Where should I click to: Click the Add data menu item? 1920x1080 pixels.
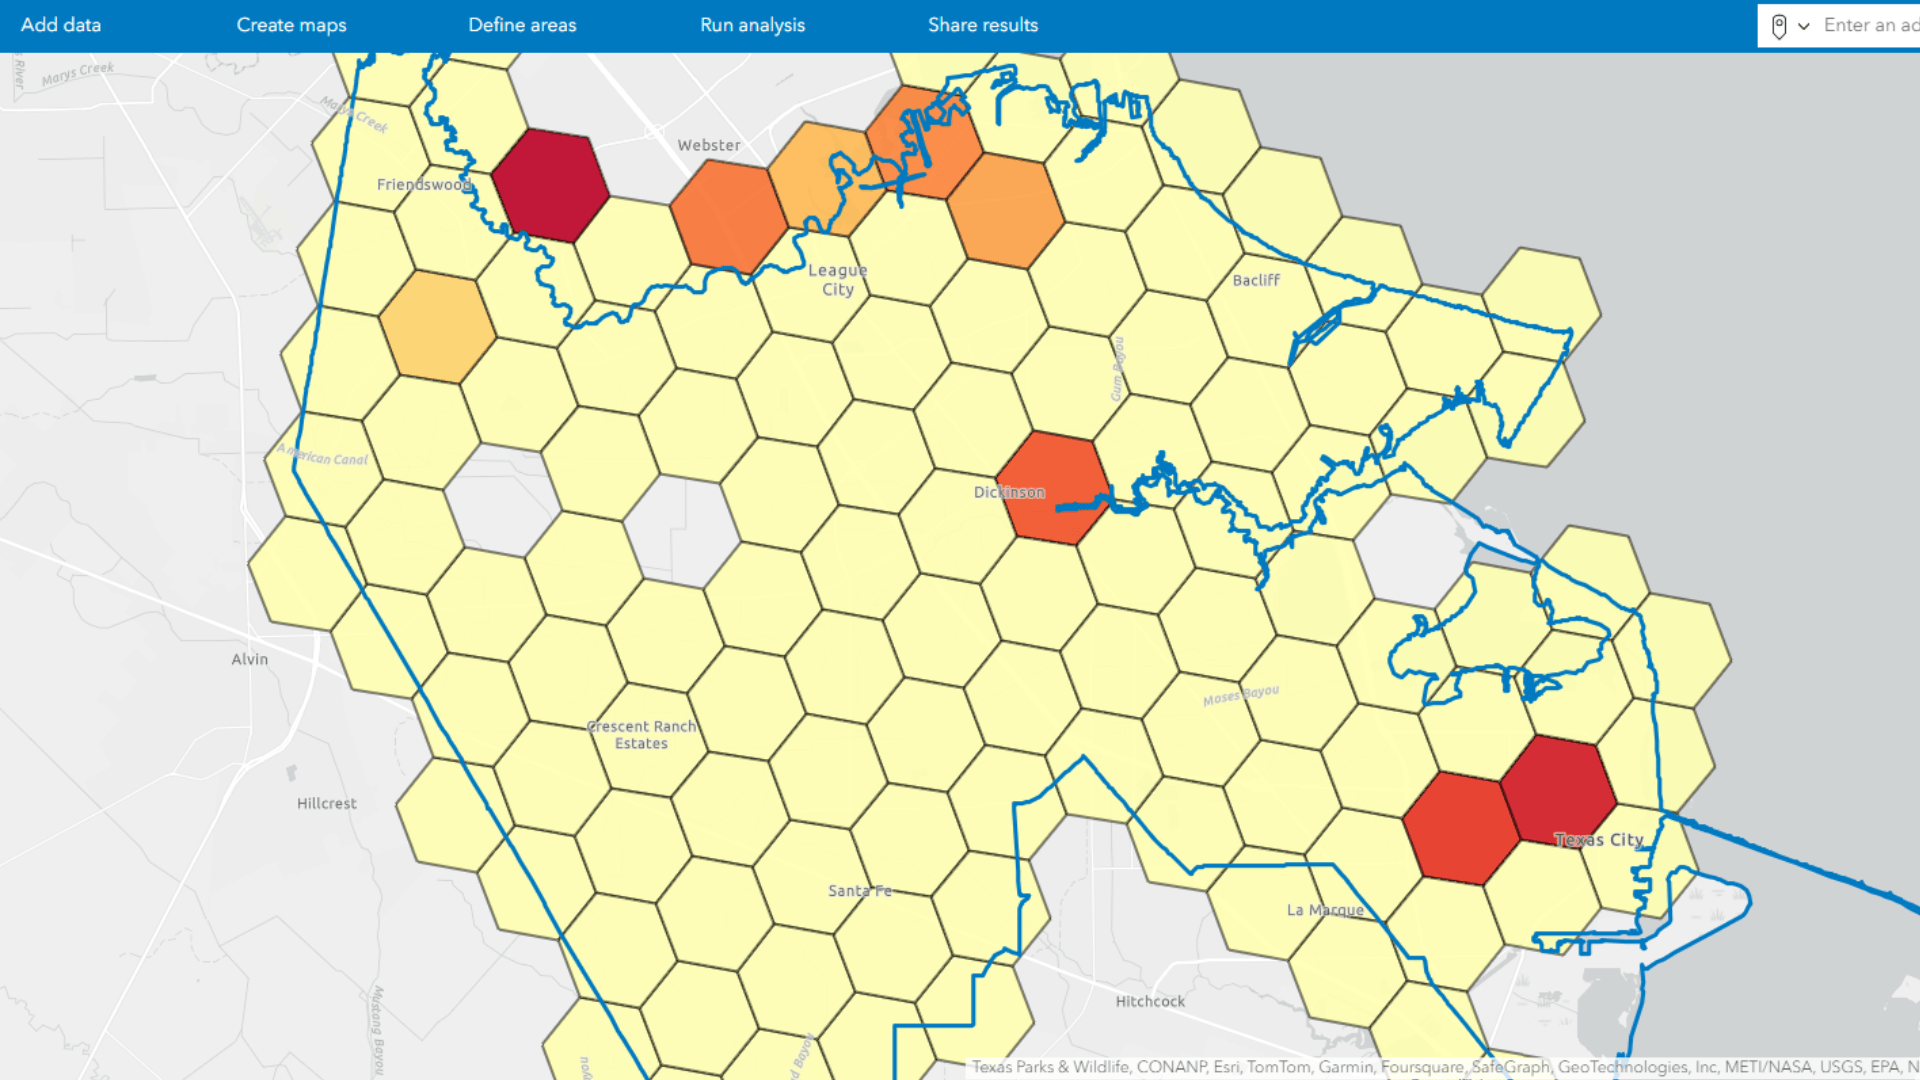(x=60, y=25)
